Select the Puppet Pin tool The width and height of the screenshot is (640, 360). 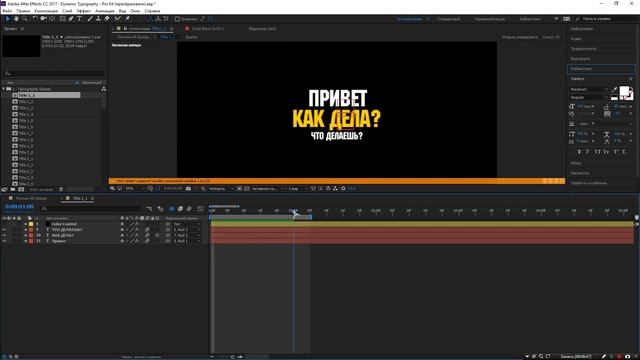(127, 19)
